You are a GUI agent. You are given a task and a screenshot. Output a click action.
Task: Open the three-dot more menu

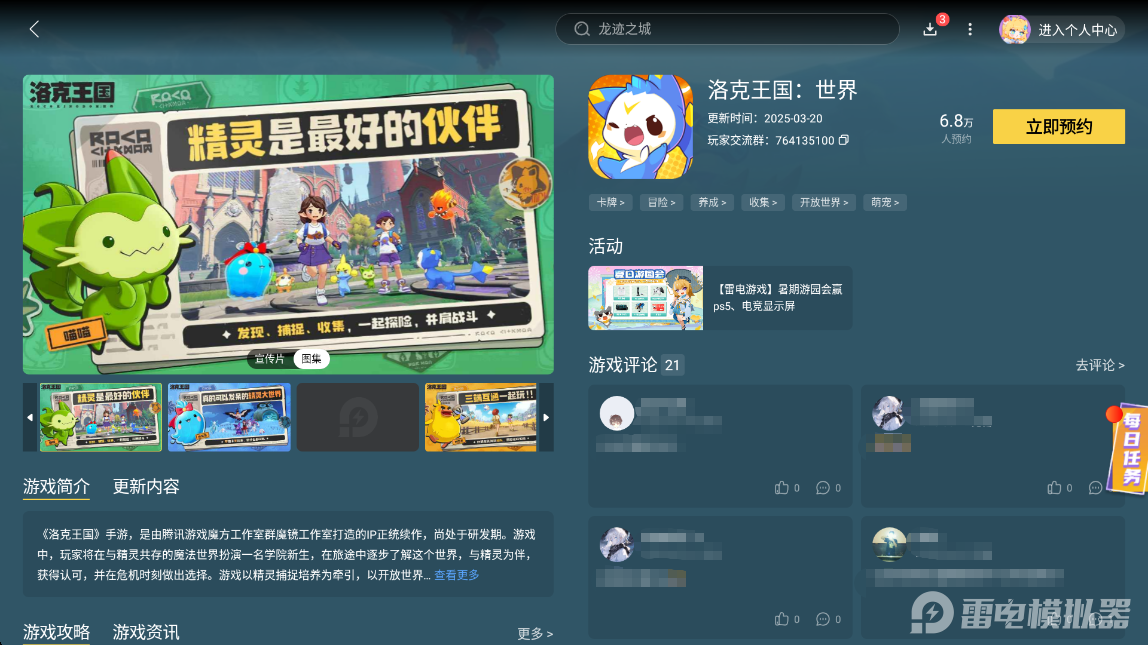(970, 29)
